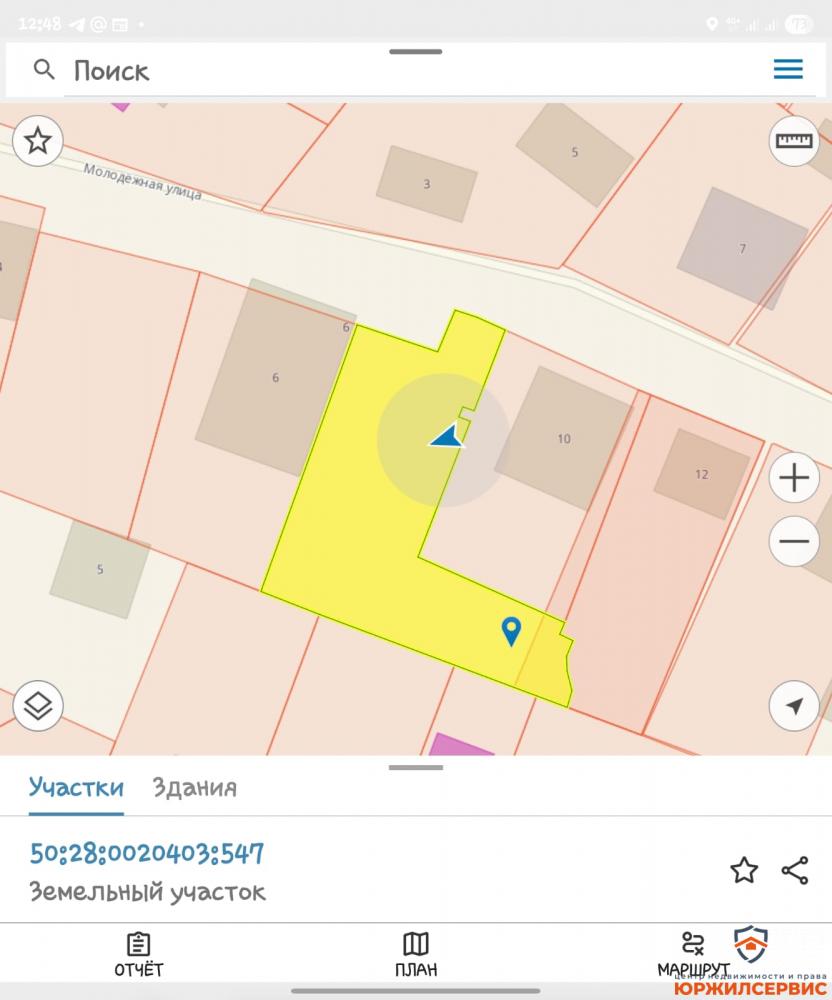Select the Участки tab

pyautogui.click(x=76, y=788)
